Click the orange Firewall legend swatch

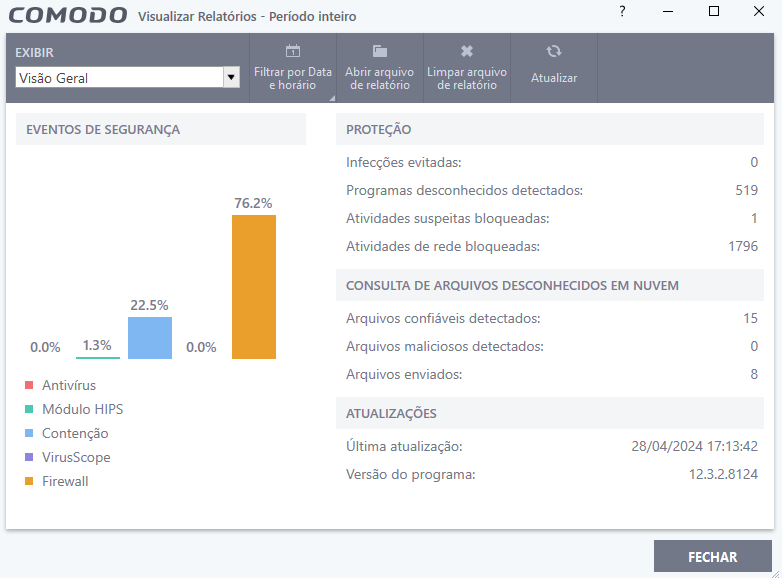pos(30,481)
